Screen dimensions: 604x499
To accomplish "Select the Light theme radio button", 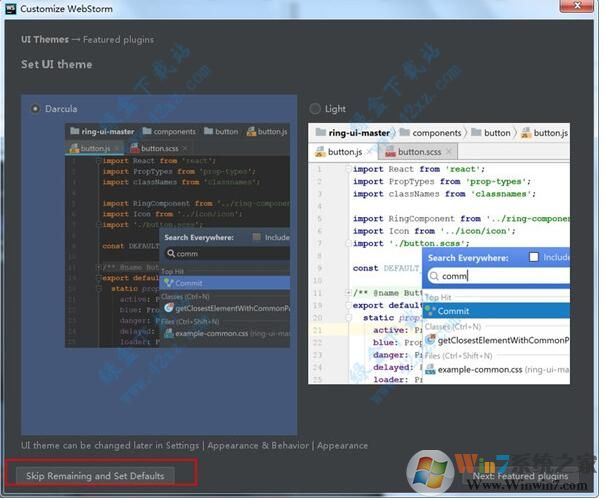I will pyautogui.click(x=315, y=109).
